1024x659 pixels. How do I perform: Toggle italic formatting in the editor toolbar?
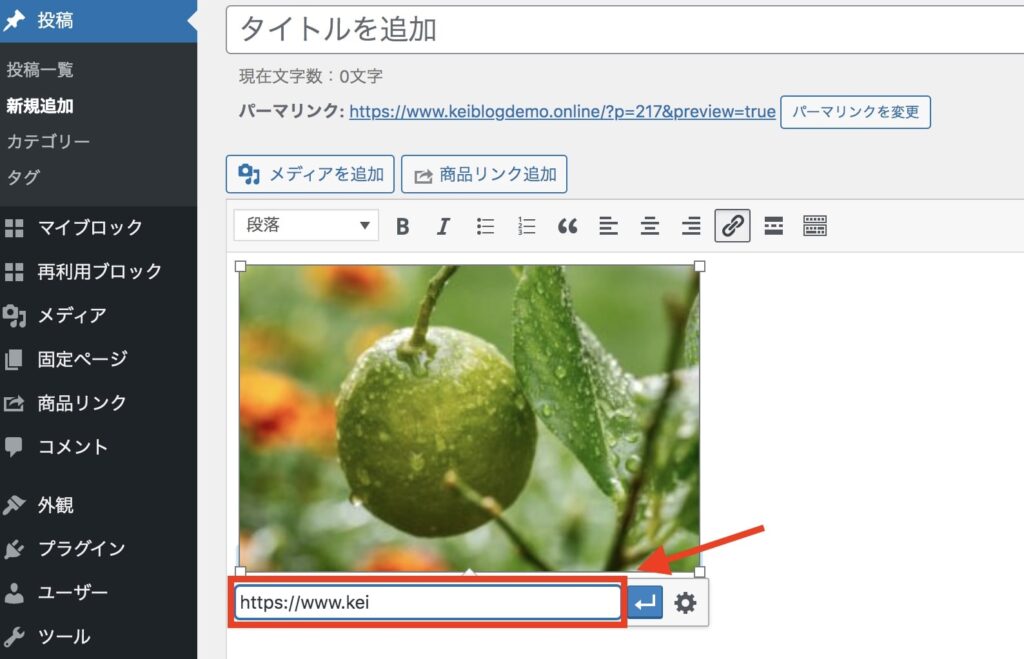443,226
